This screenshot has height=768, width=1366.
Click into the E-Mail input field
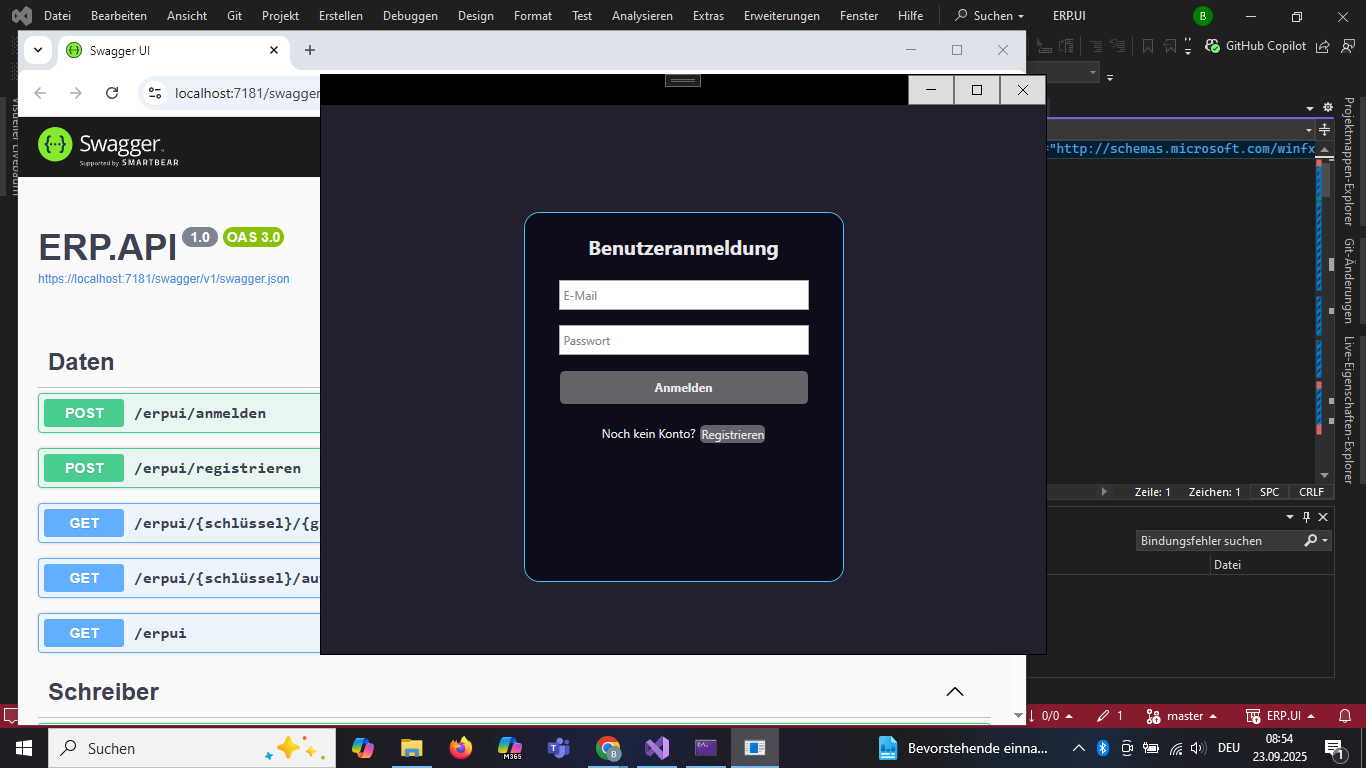683,295
